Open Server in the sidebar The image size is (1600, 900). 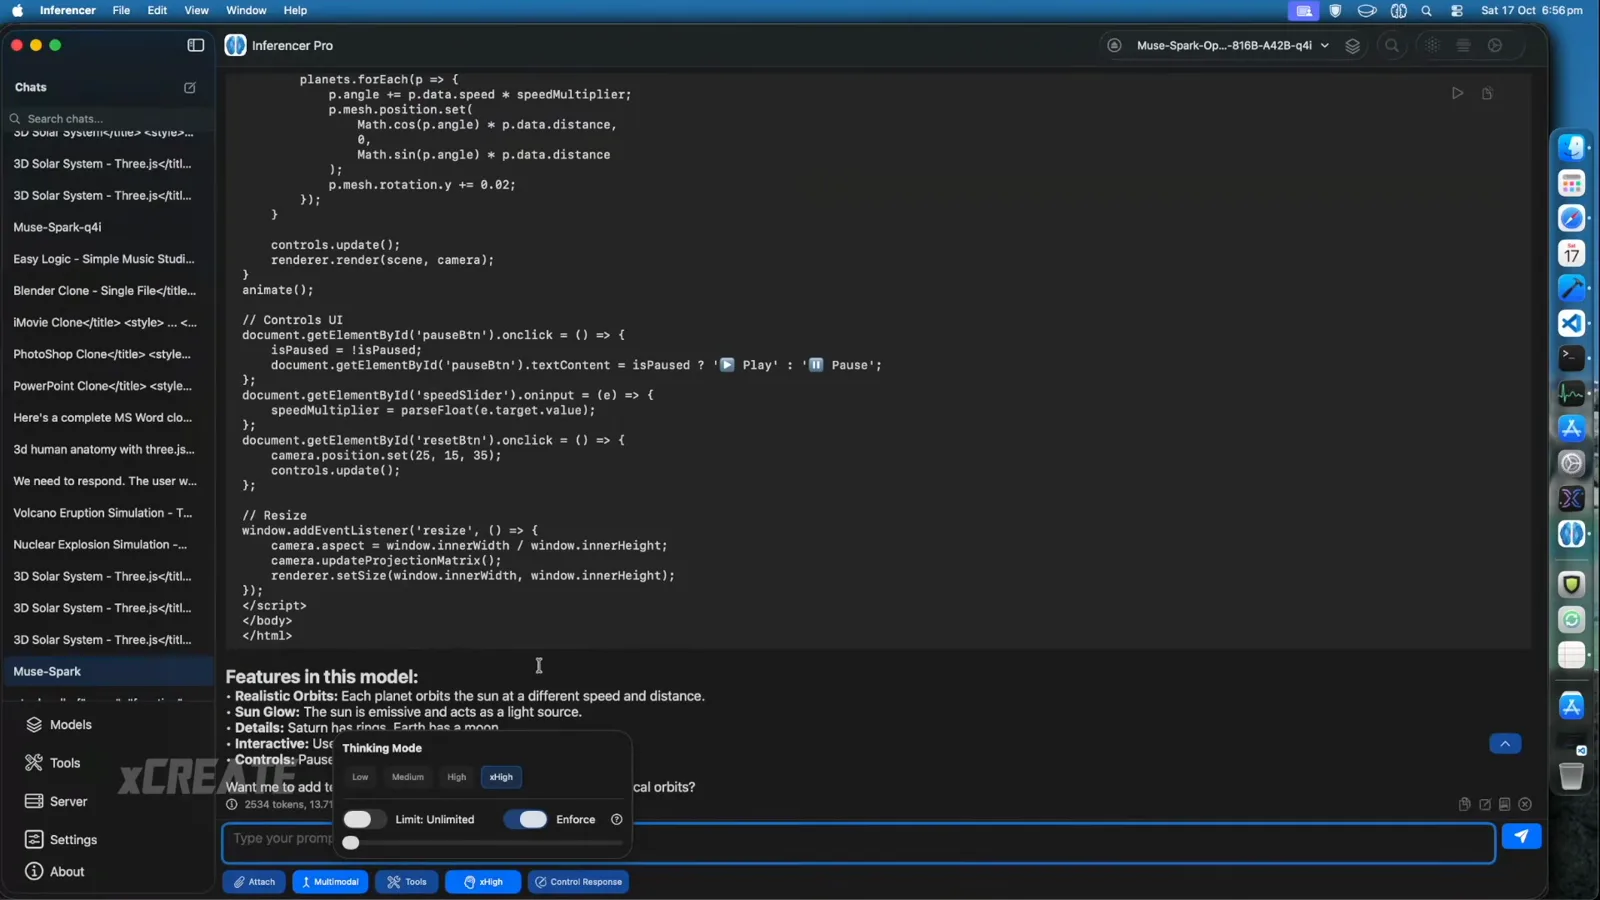tap(56, 802)
